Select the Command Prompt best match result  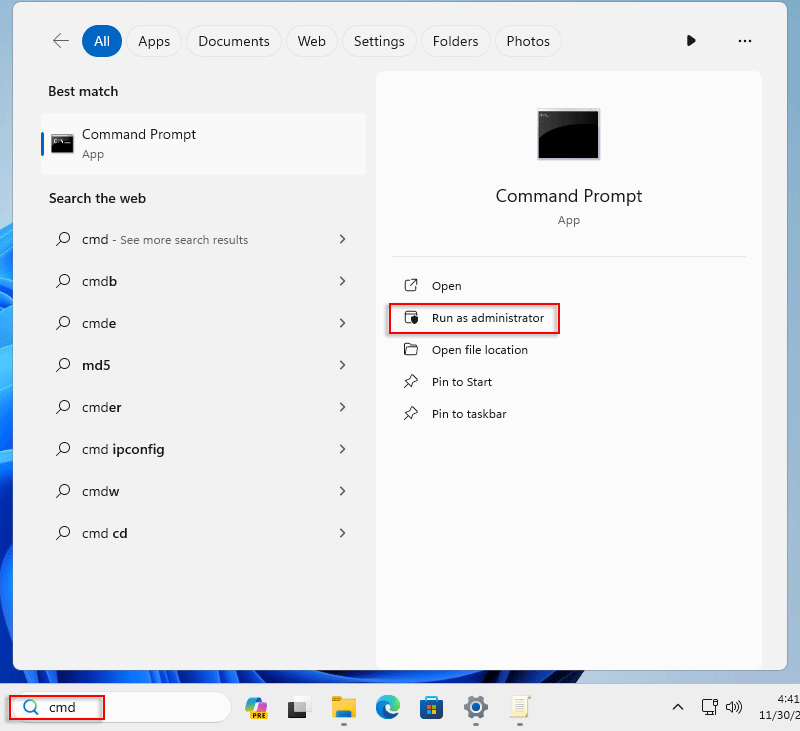(204, 144)
